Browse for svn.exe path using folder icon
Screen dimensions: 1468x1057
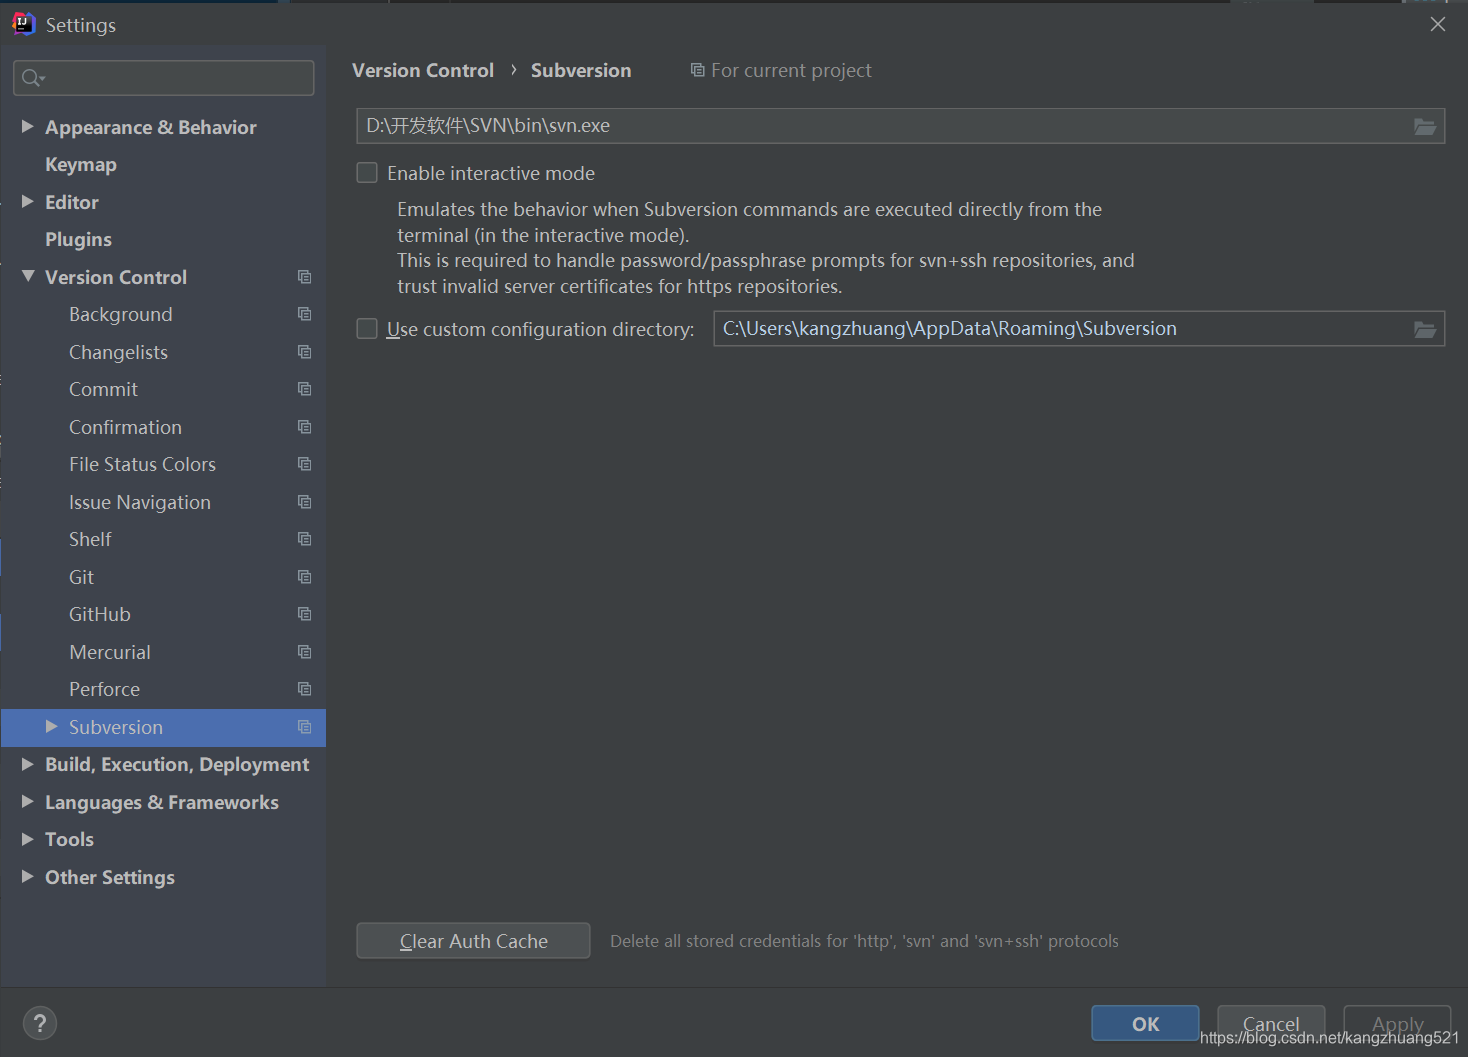1425,126
